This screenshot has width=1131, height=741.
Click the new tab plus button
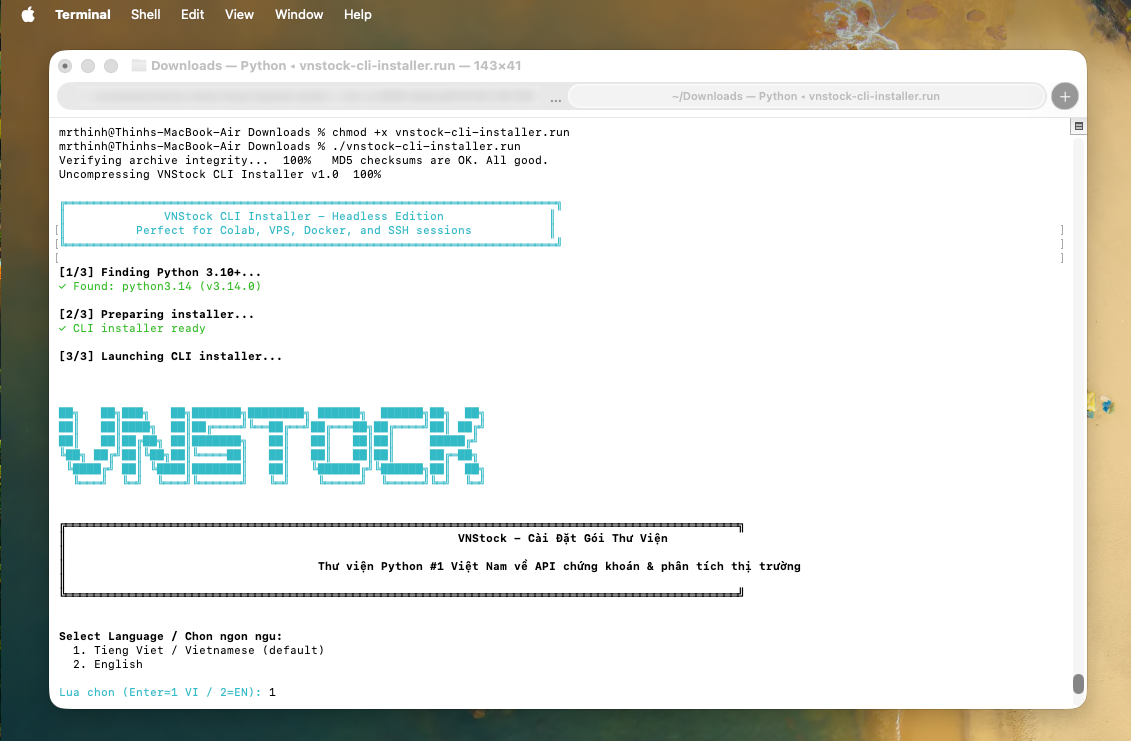pos(1064,96)
